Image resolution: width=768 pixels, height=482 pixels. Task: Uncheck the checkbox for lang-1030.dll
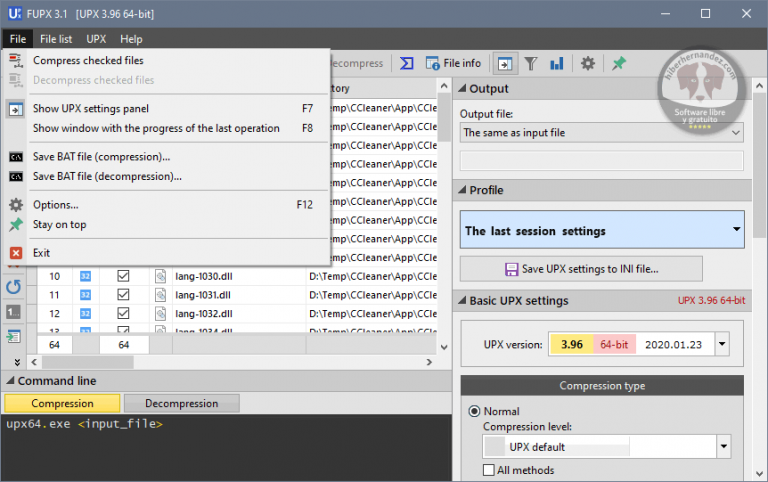click(124, 276)
